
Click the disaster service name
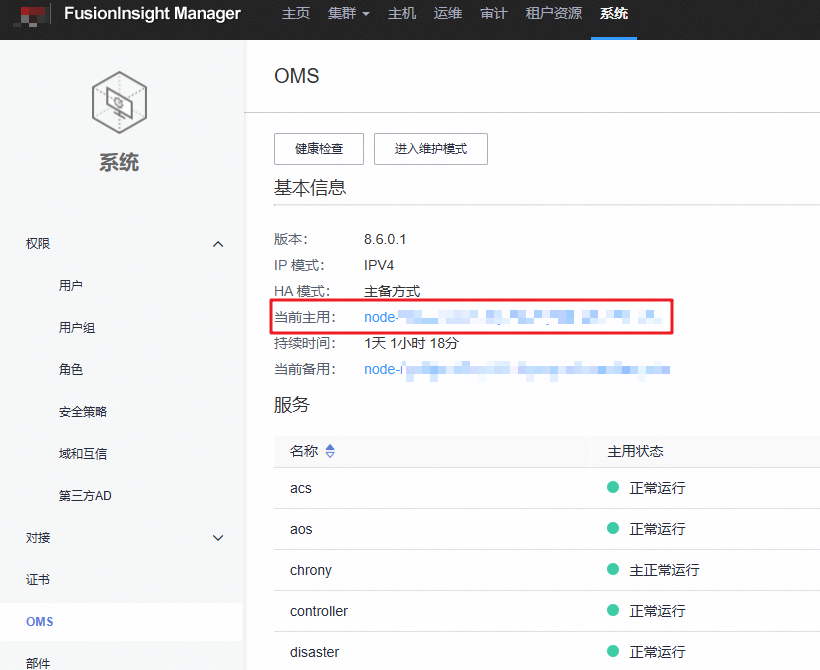(x=314, y=652)
